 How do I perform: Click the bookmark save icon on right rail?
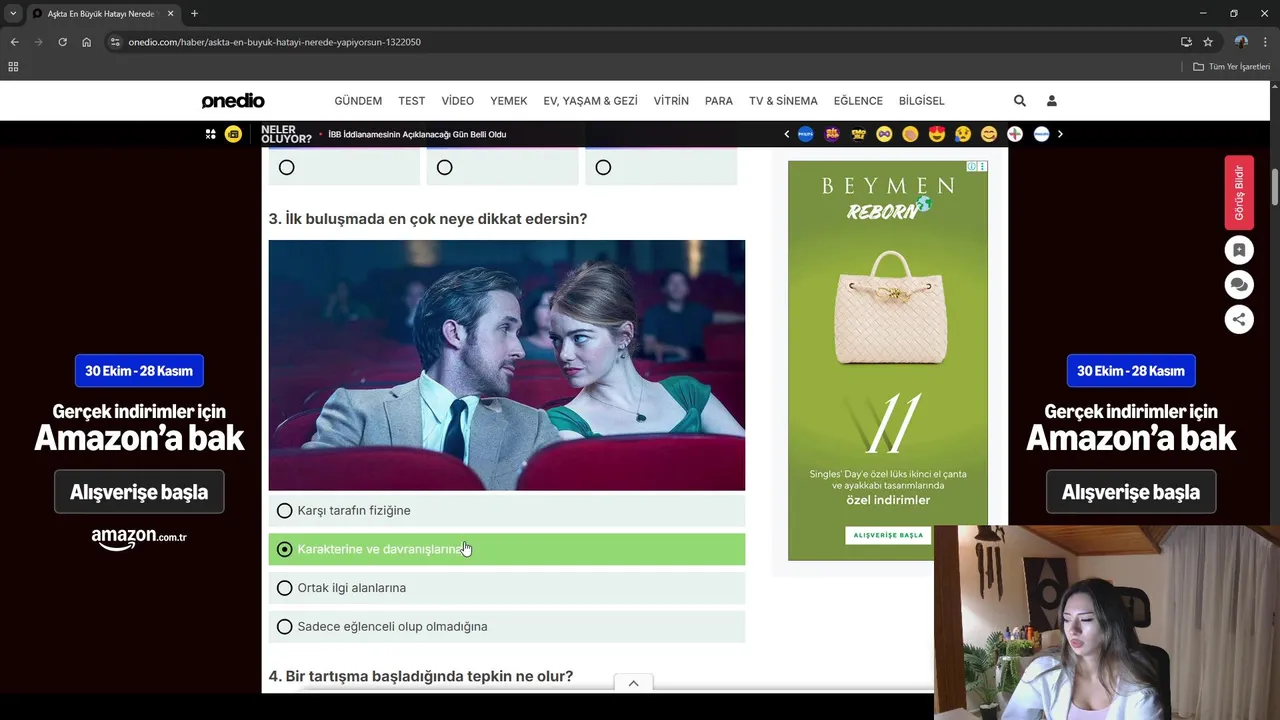[x=1239, y=250]
